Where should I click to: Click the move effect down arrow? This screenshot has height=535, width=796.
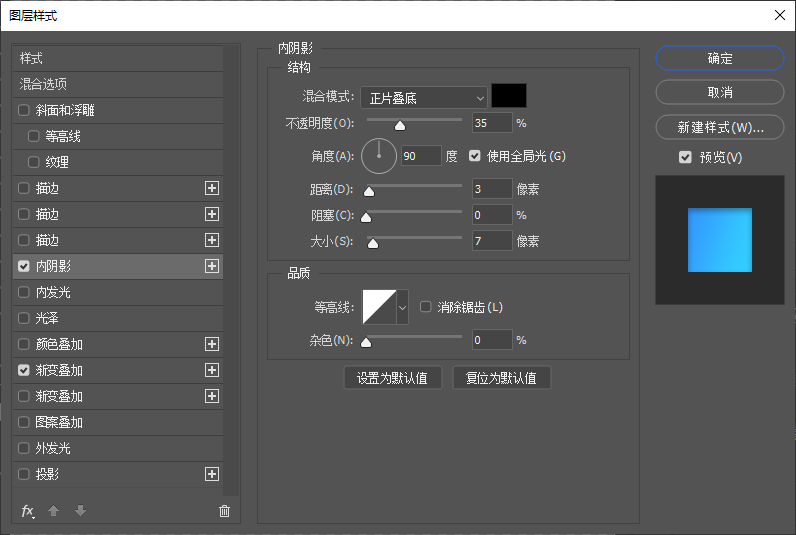point(80,511)
